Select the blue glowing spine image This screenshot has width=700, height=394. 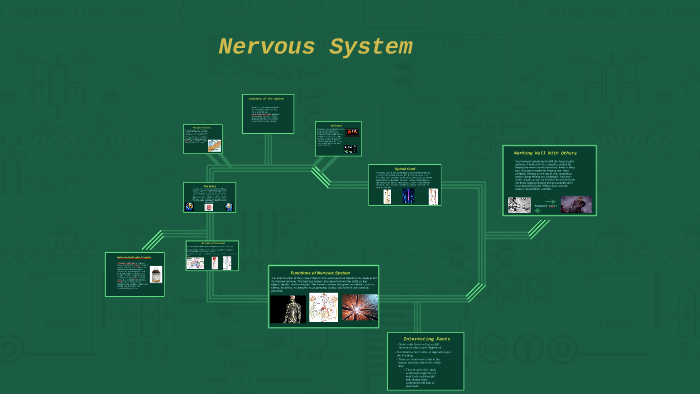(408, 196)
